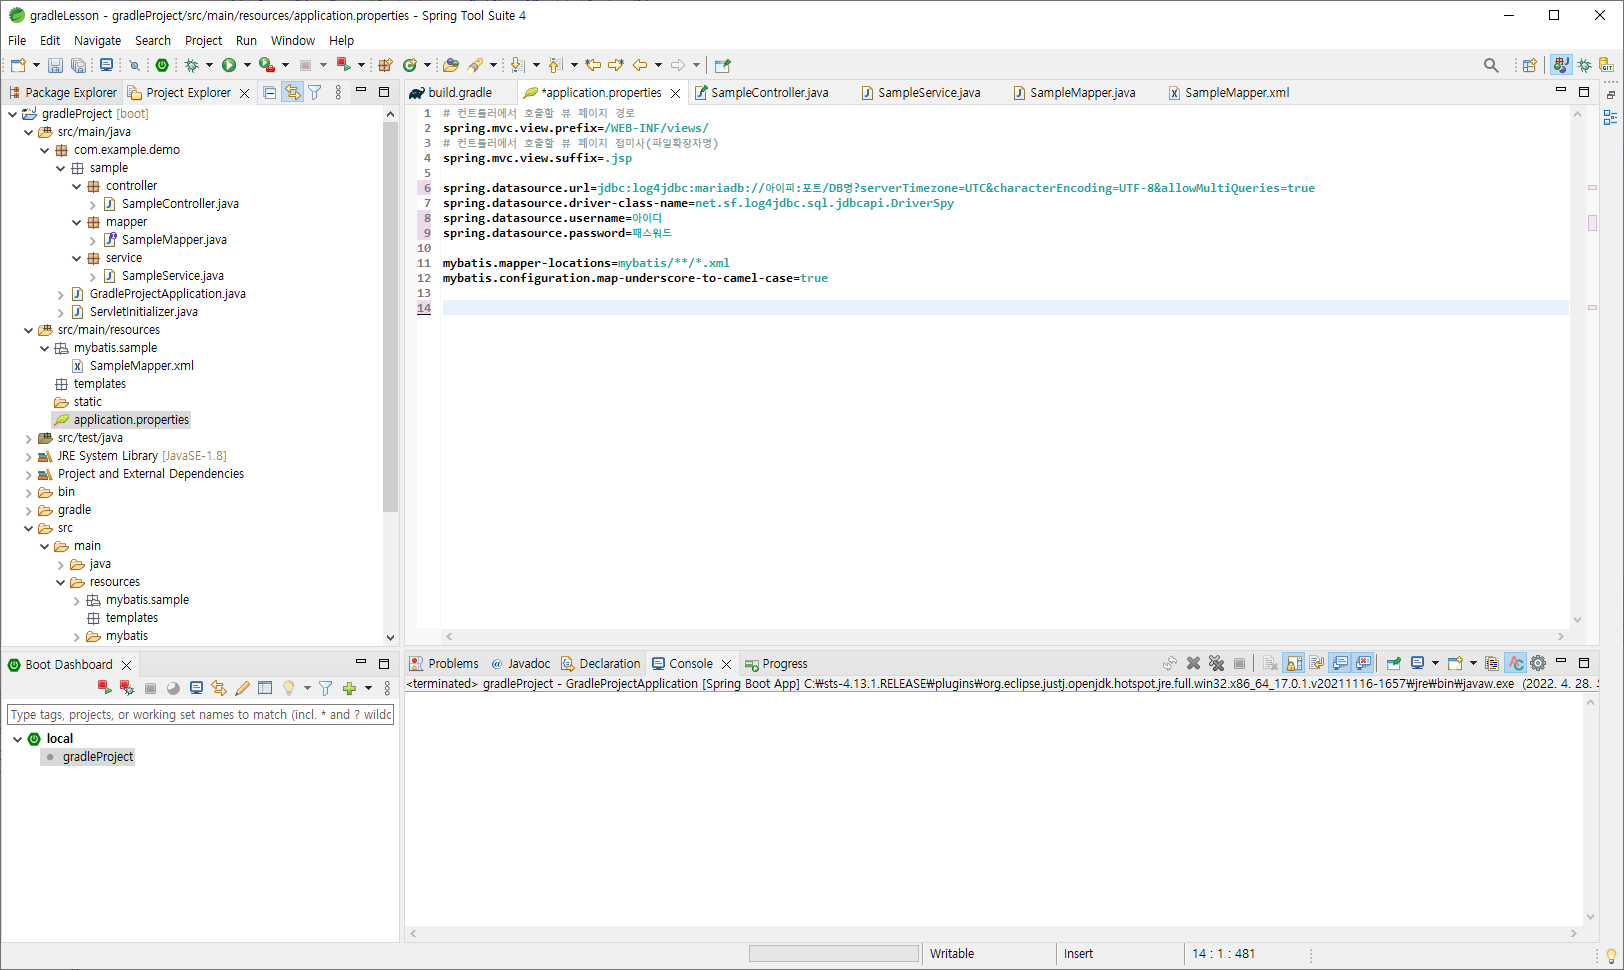This screenshot has height=970, width=1624.
Task: Collapse the controller package node
Action: (x=76, y=186)
